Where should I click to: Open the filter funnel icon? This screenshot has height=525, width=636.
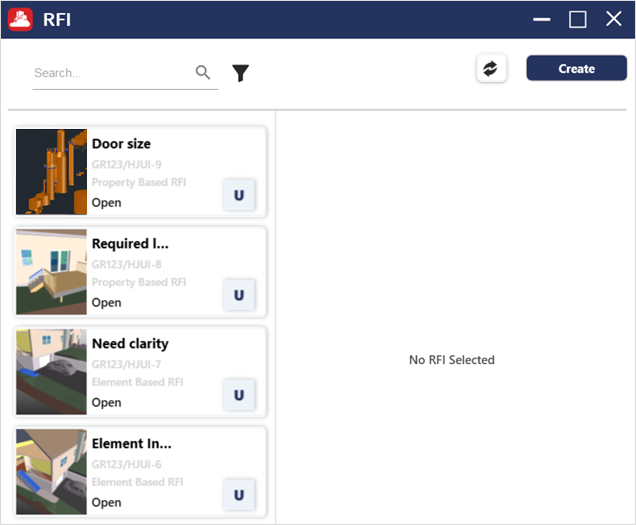point(240,73)
